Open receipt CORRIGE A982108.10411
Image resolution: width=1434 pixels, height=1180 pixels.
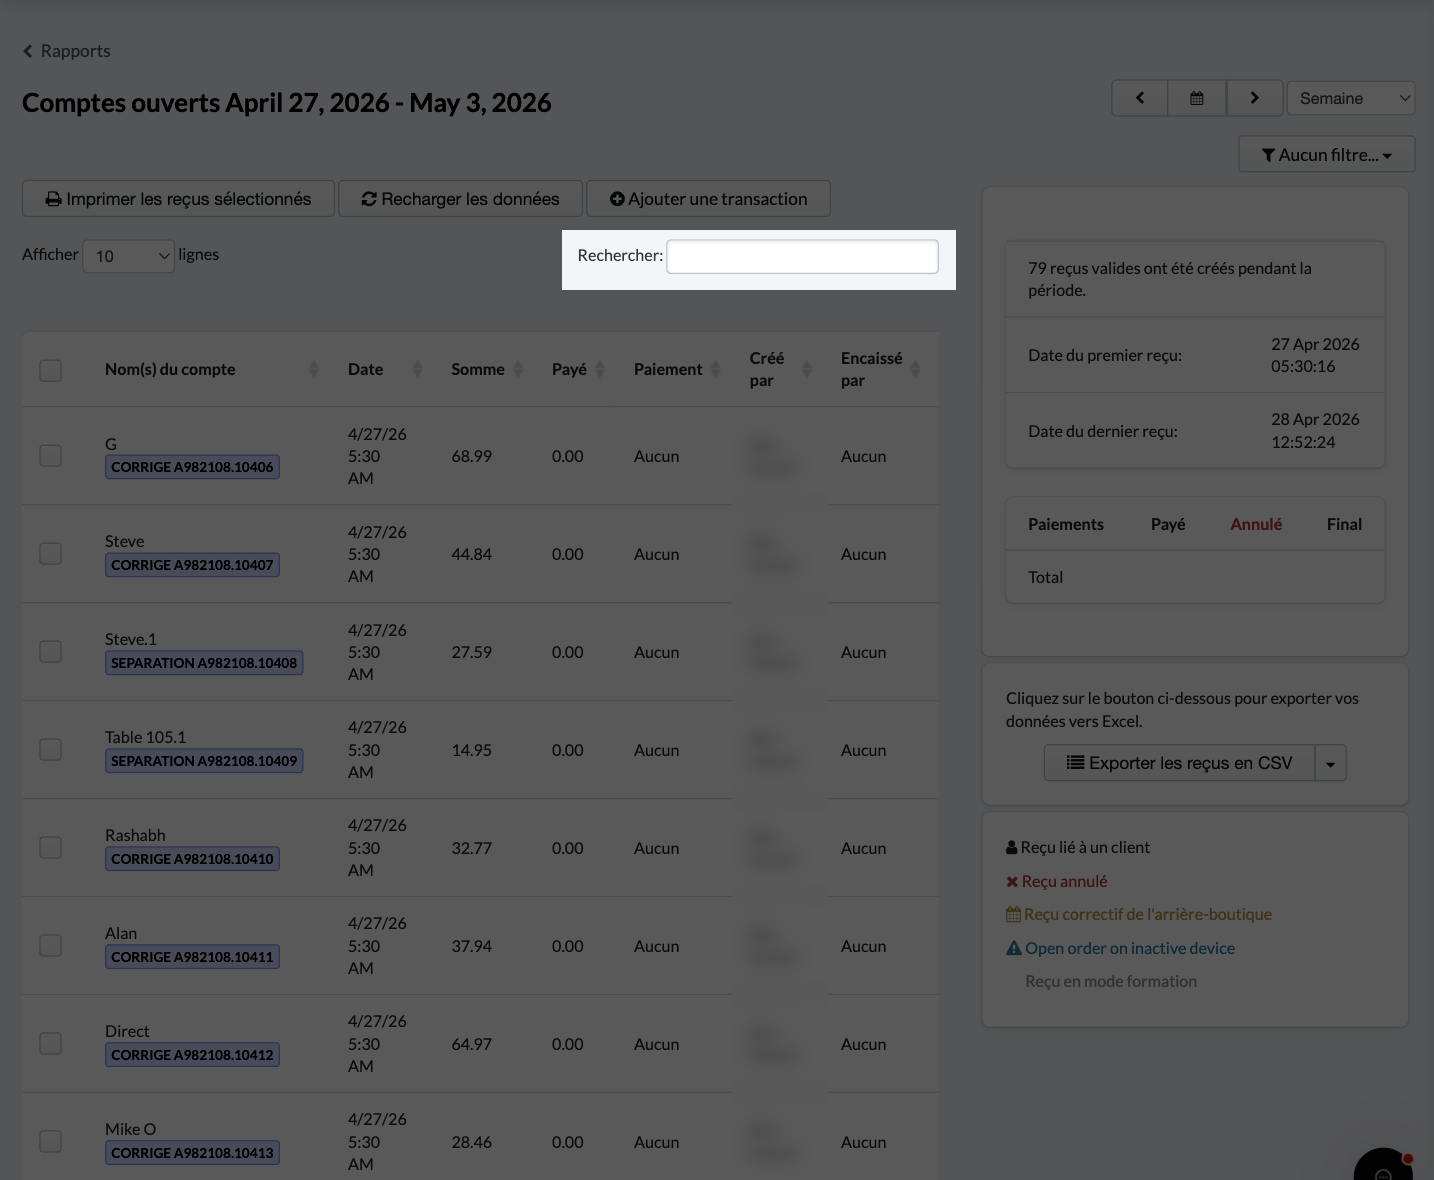click(192, 957)
